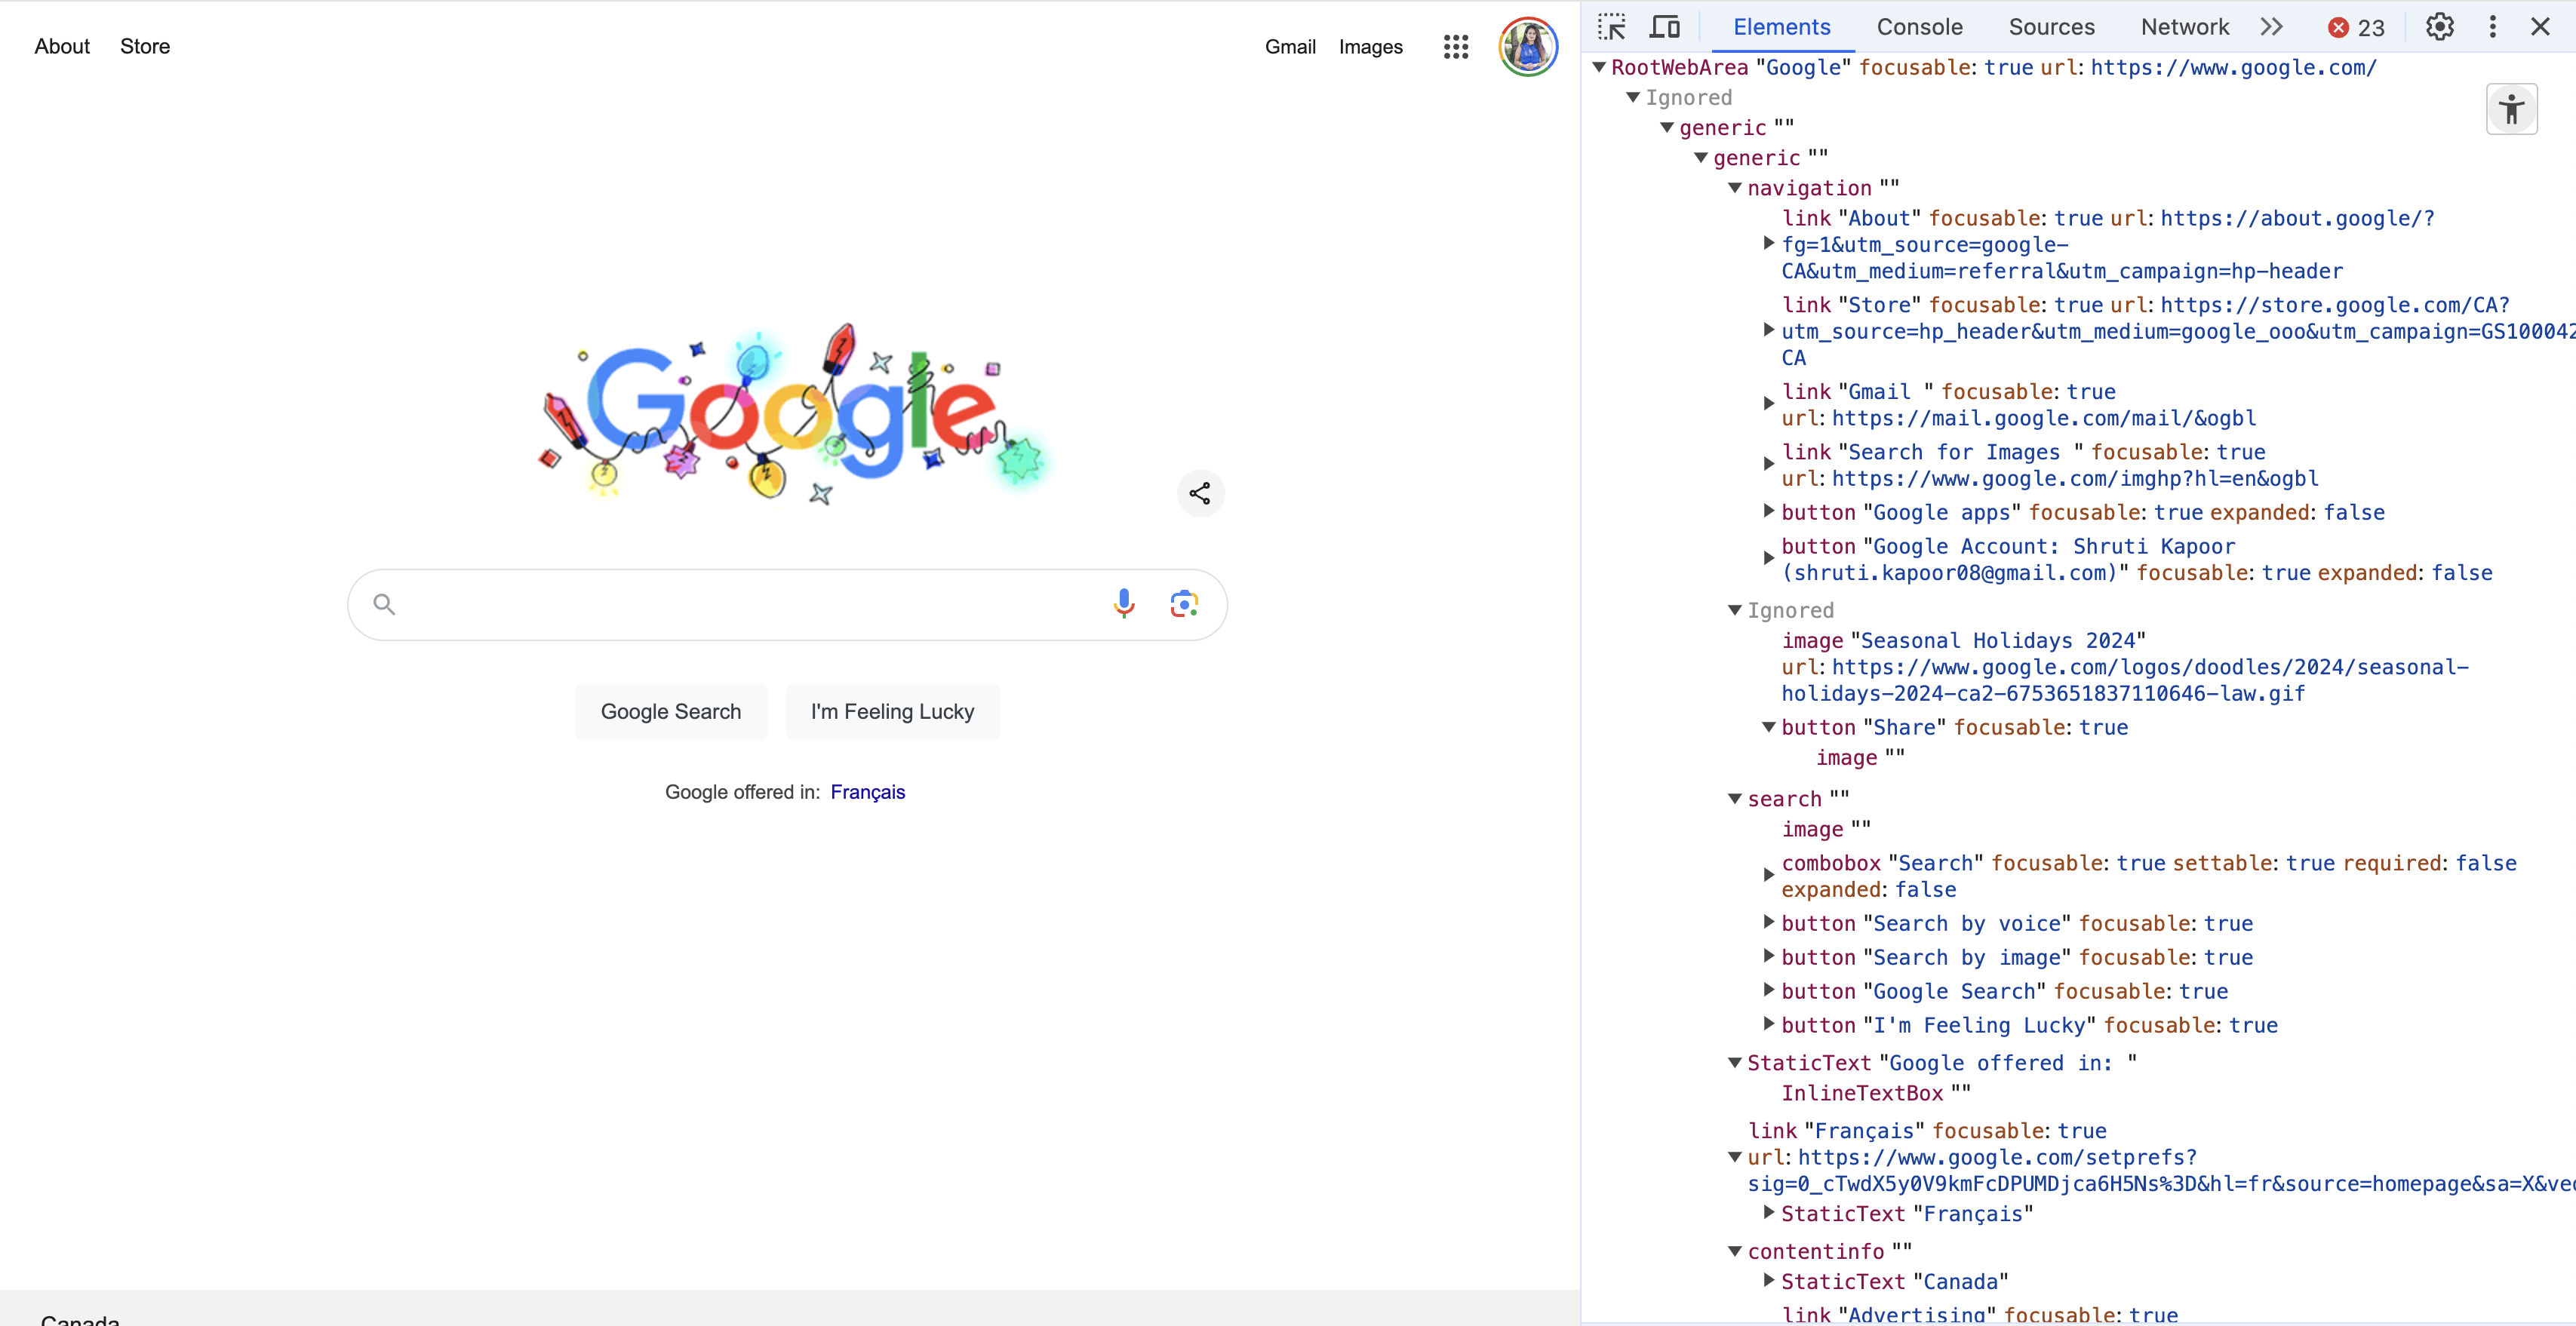
Task: Expand the link Gmail node
Action: [x=1769, y=404]
